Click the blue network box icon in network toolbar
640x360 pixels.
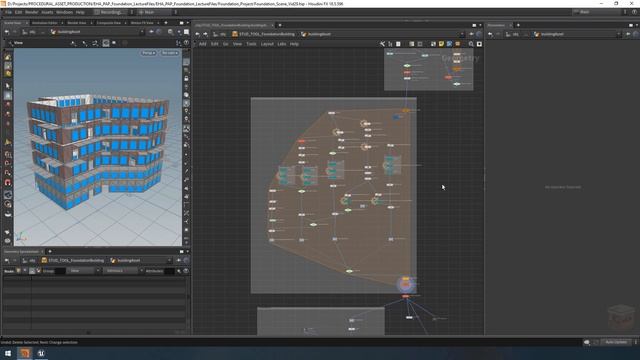[x=449, y=44]
